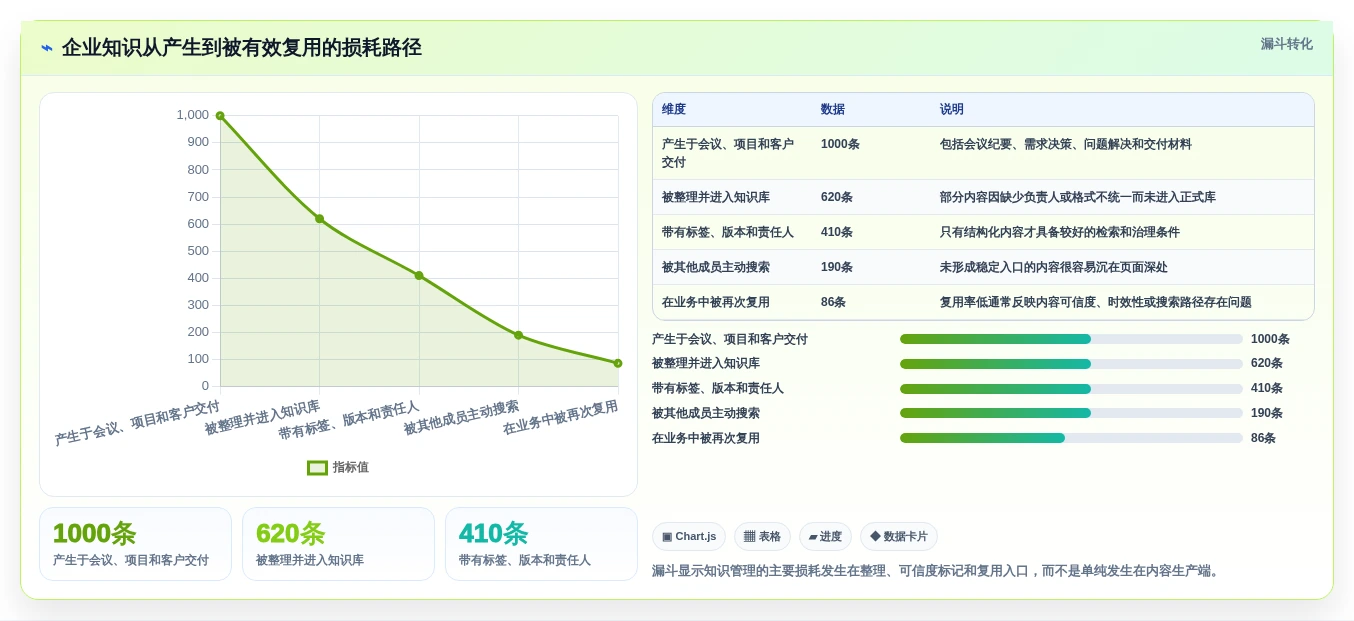Click the lightning icon beside the title
Viewport: 1354px width, 621px height.
coord(47,48)
